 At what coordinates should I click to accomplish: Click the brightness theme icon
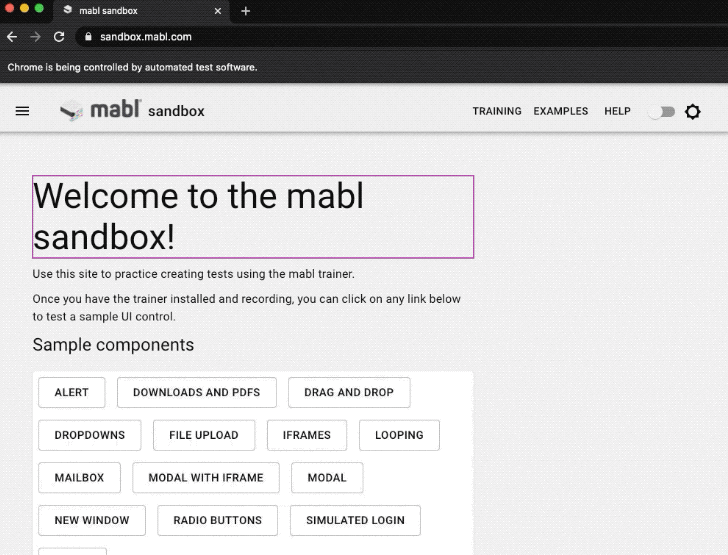point(692,111)
